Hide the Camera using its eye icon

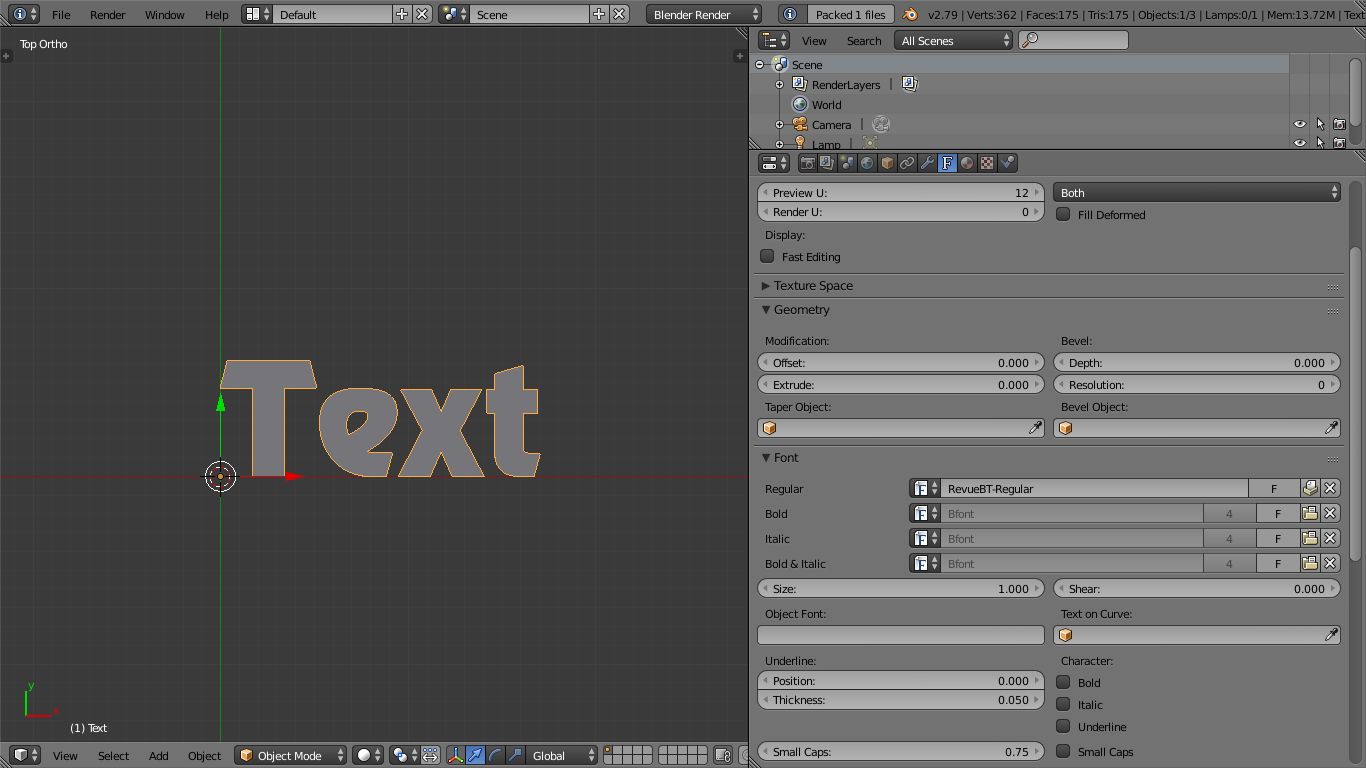click(1300, 125)
